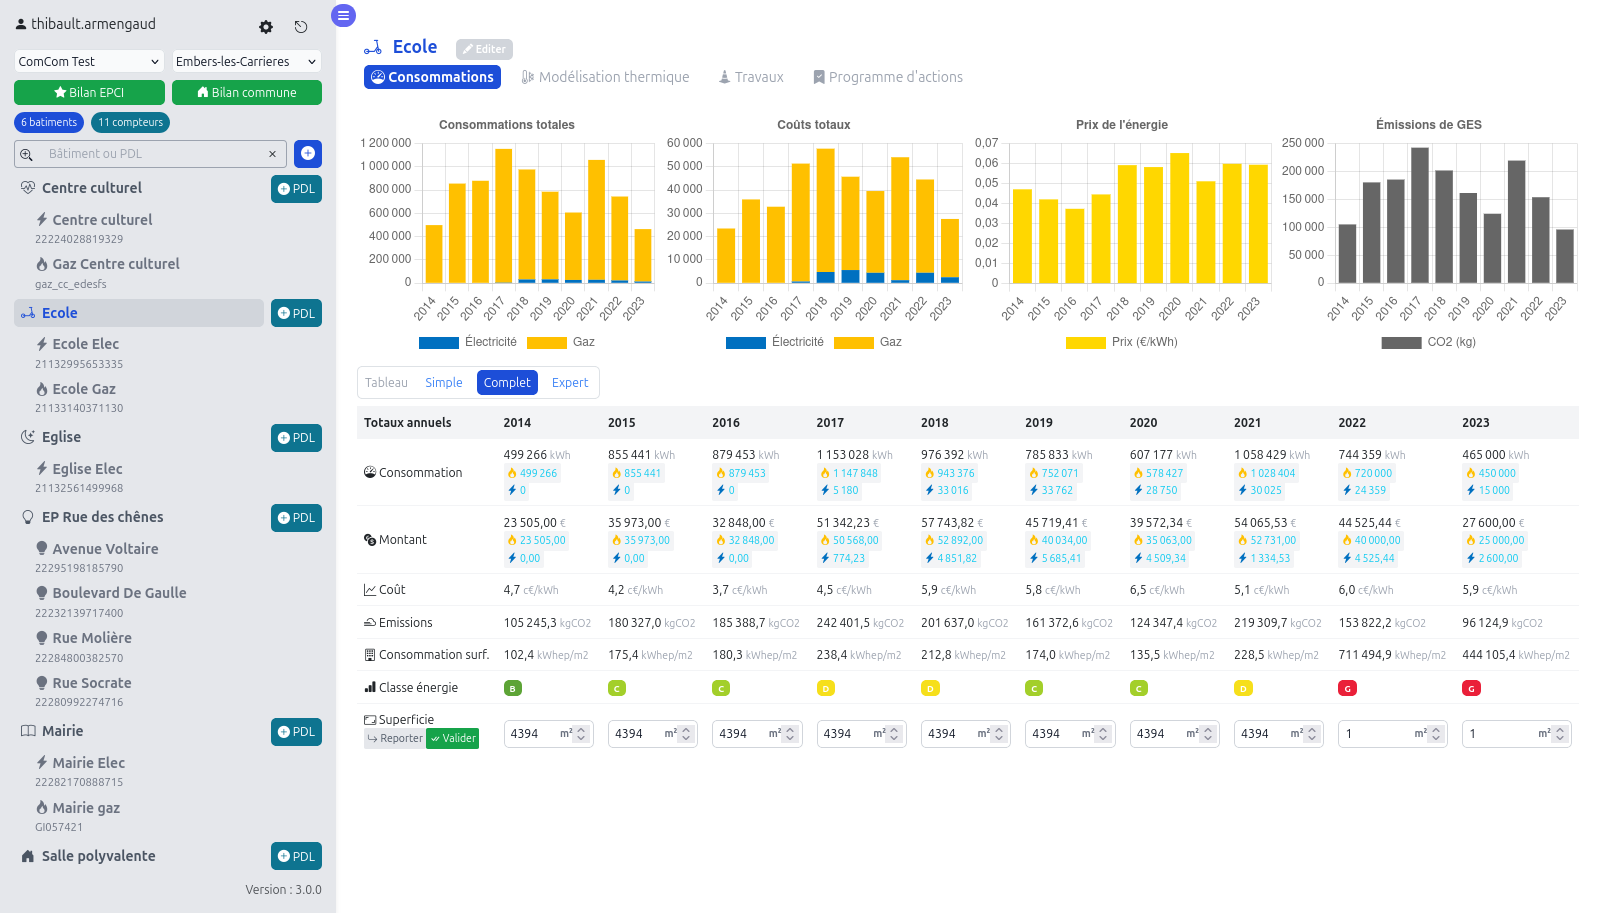Open the ComCom Test dropdown
The height and width of the screenshot is (913, 1600).
click(88, 61)
